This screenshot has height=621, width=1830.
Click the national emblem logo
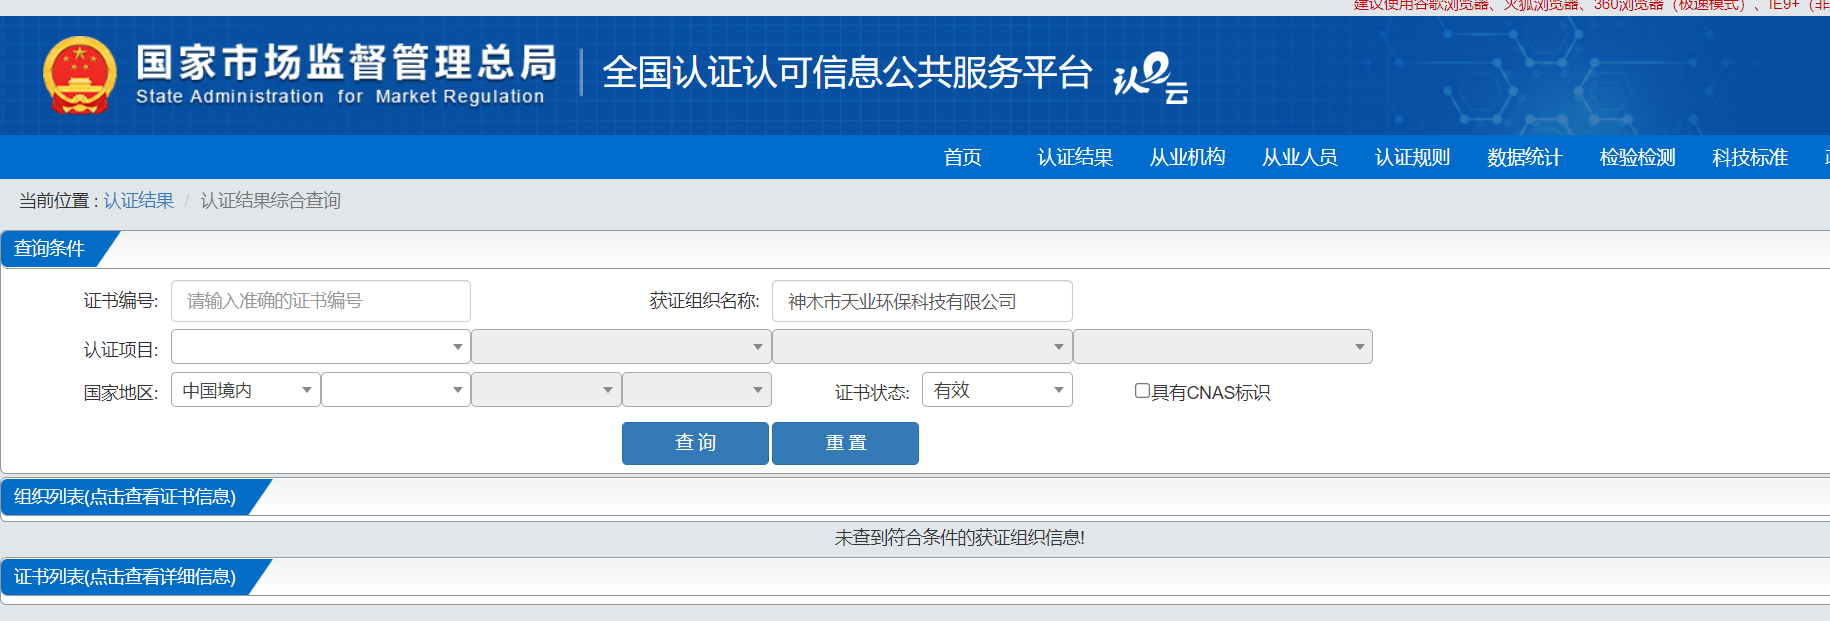click(80, 75)
